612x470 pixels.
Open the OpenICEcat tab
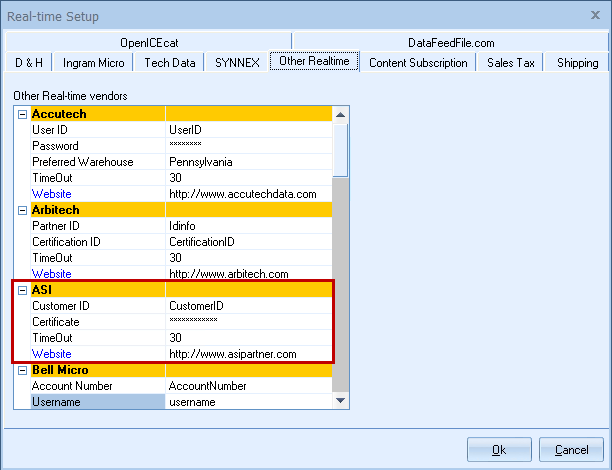click(x=149, y=42)
